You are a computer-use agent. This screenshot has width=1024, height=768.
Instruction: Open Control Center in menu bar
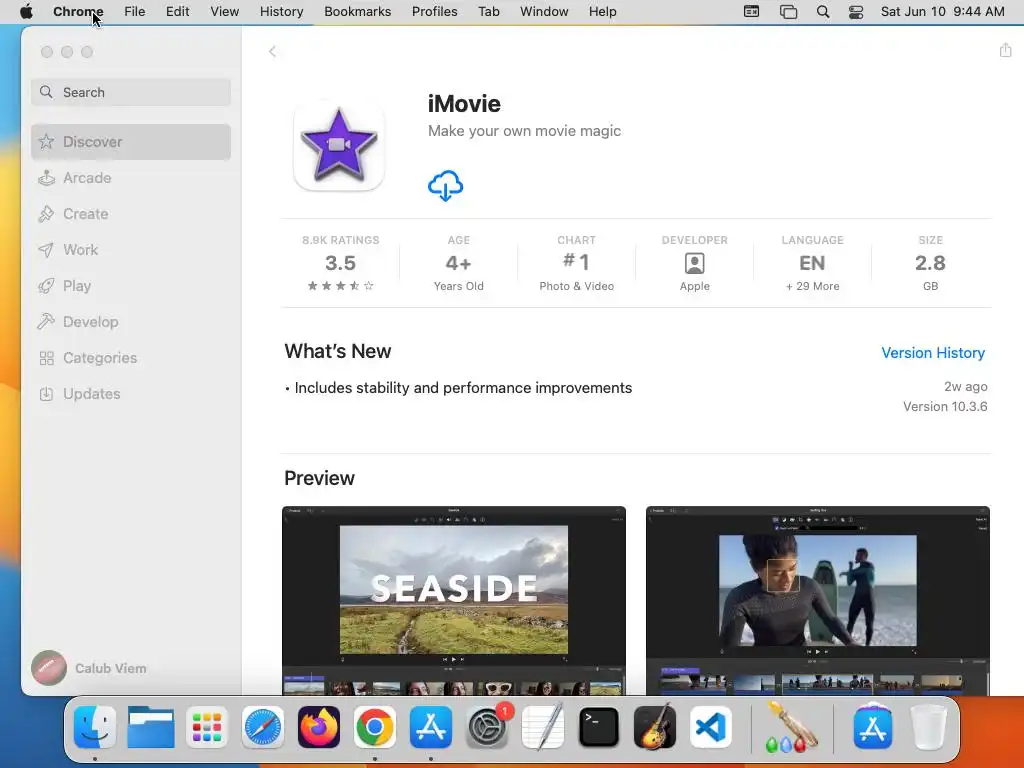(856, 12)
